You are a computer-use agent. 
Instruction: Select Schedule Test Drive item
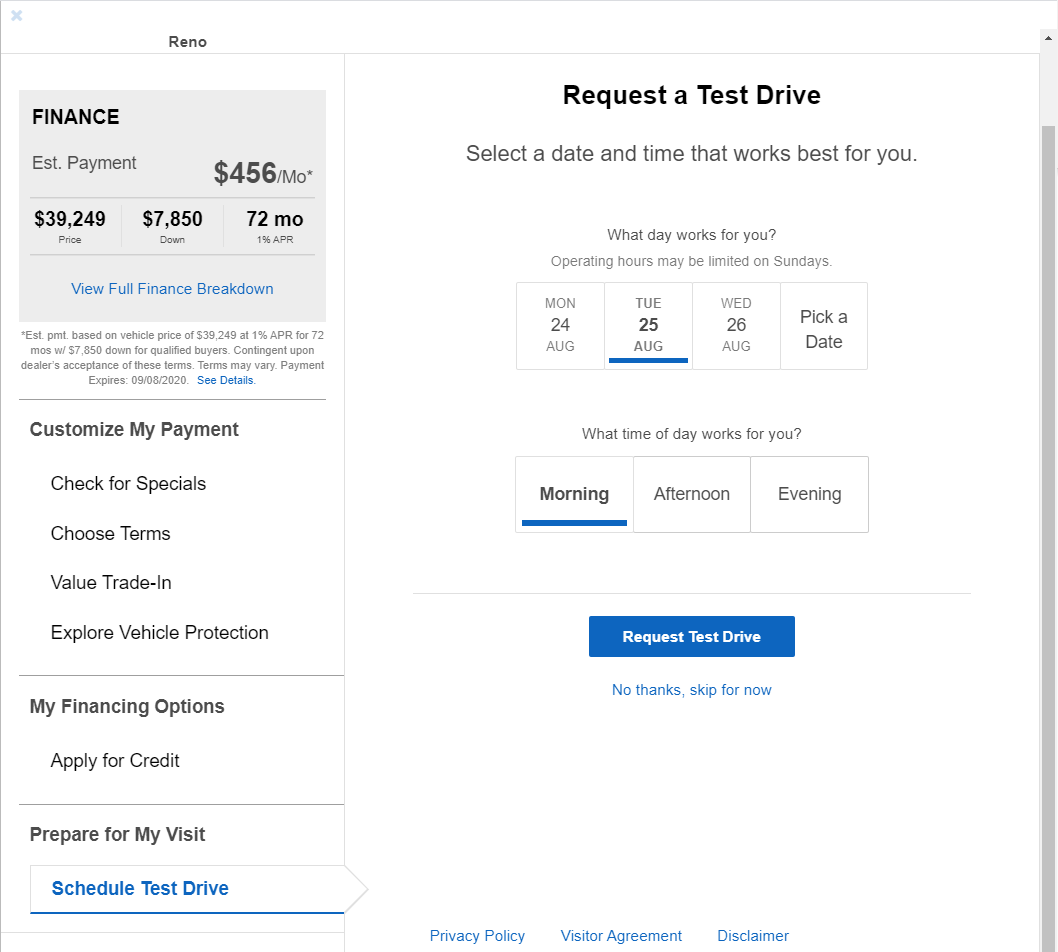point(188,889)
